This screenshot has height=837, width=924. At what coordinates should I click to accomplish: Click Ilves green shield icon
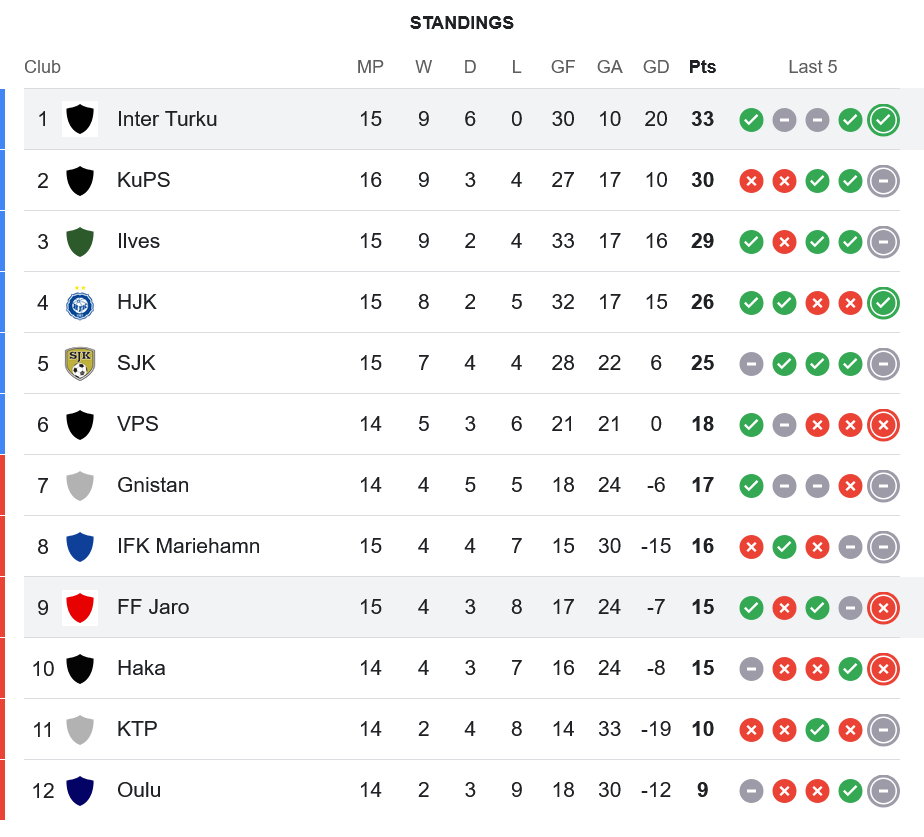coord(80,241)
